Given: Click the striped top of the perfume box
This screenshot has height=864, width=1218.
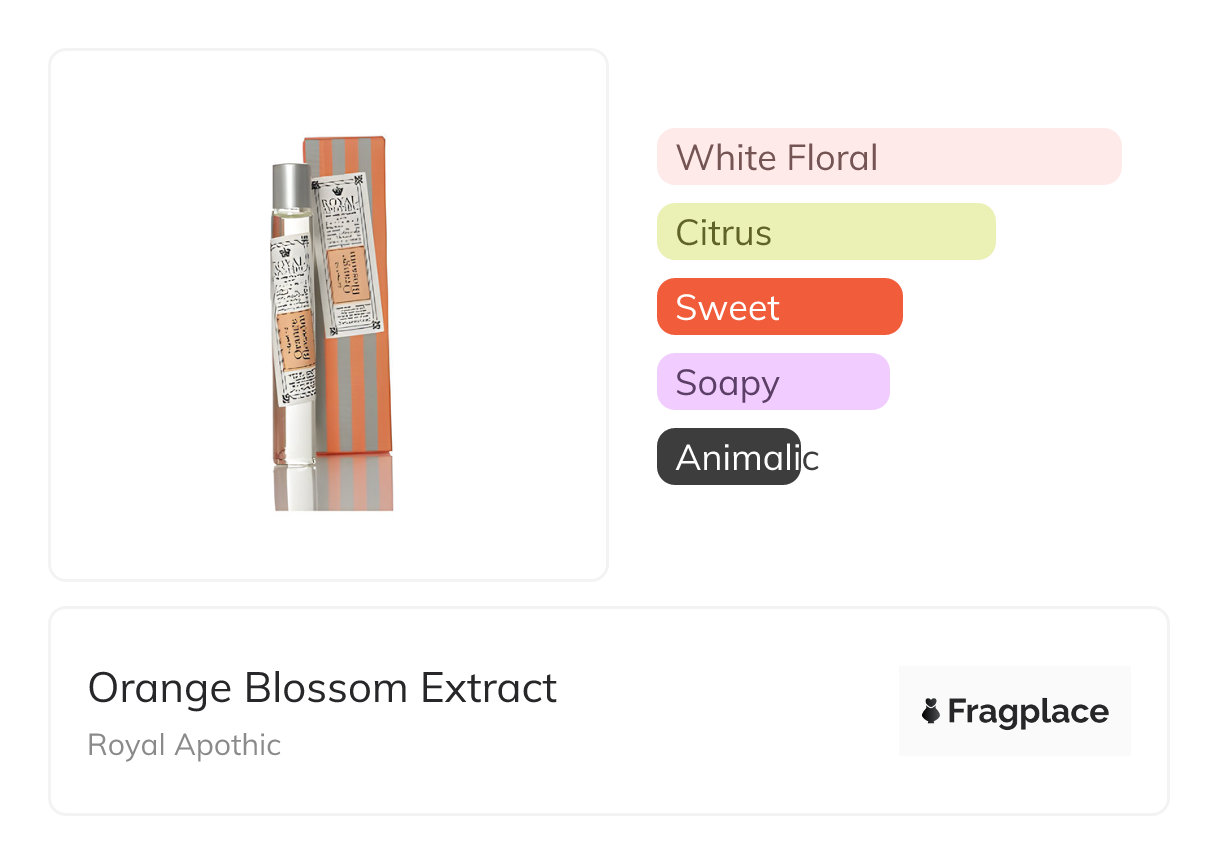Looking at the screenshot, I should pos(345,150).
